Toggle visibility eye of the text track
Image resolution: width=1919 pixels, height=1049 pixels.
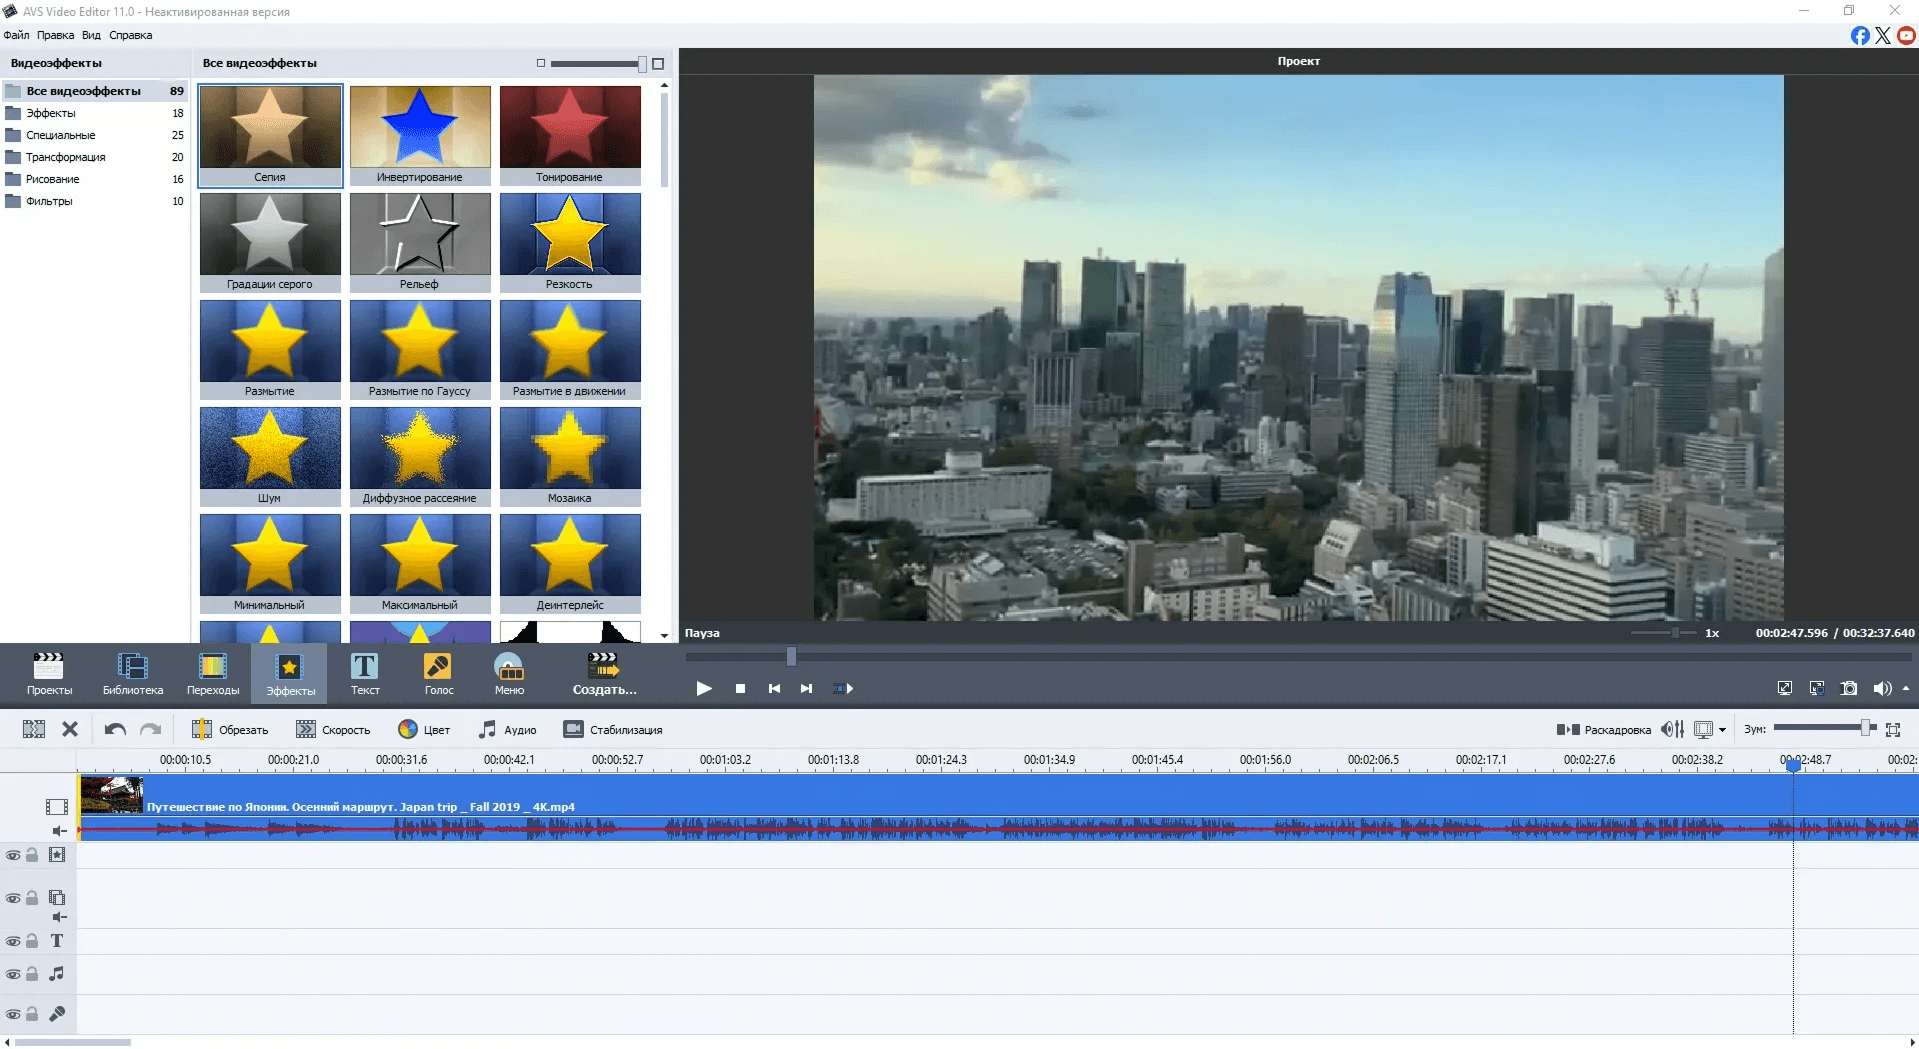[13, 941]
